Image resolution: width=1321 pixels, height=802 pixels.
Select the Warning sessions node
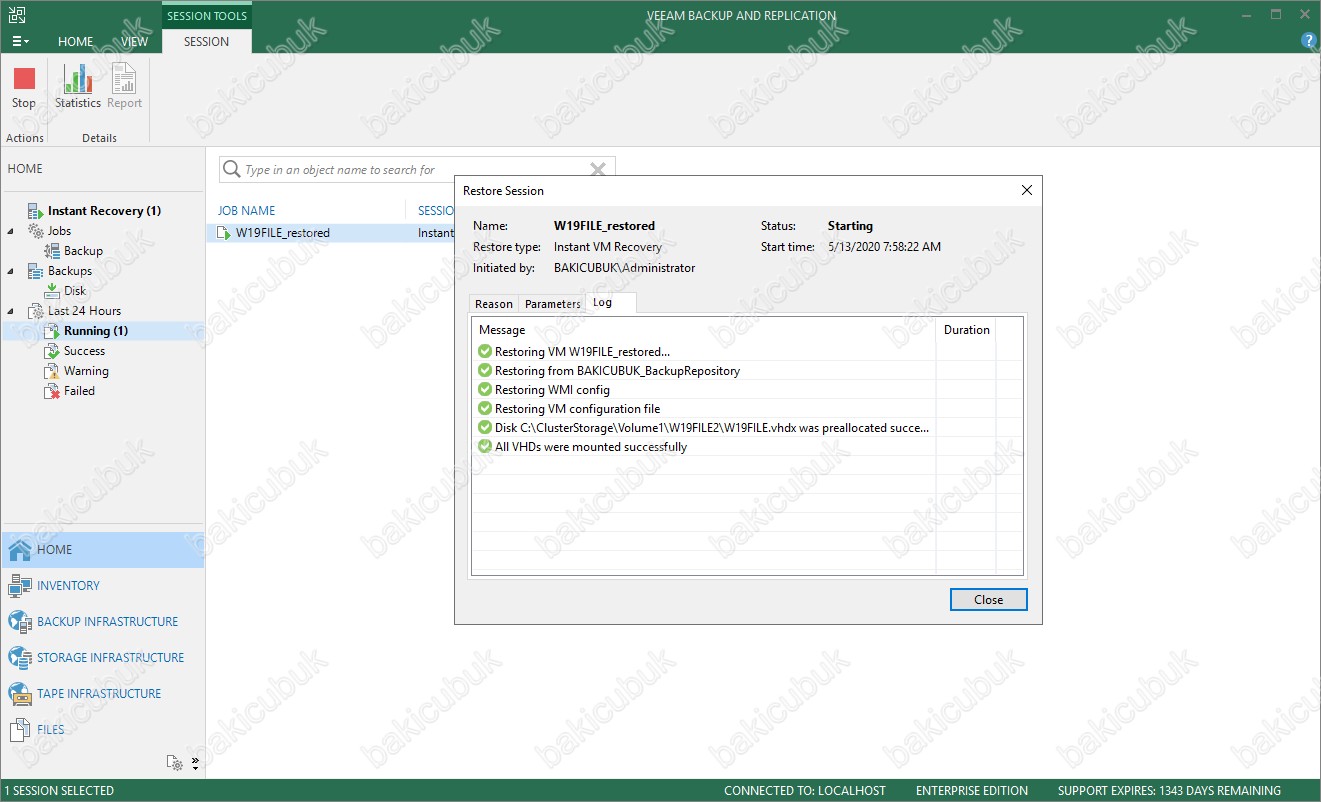tap(86, 371)
